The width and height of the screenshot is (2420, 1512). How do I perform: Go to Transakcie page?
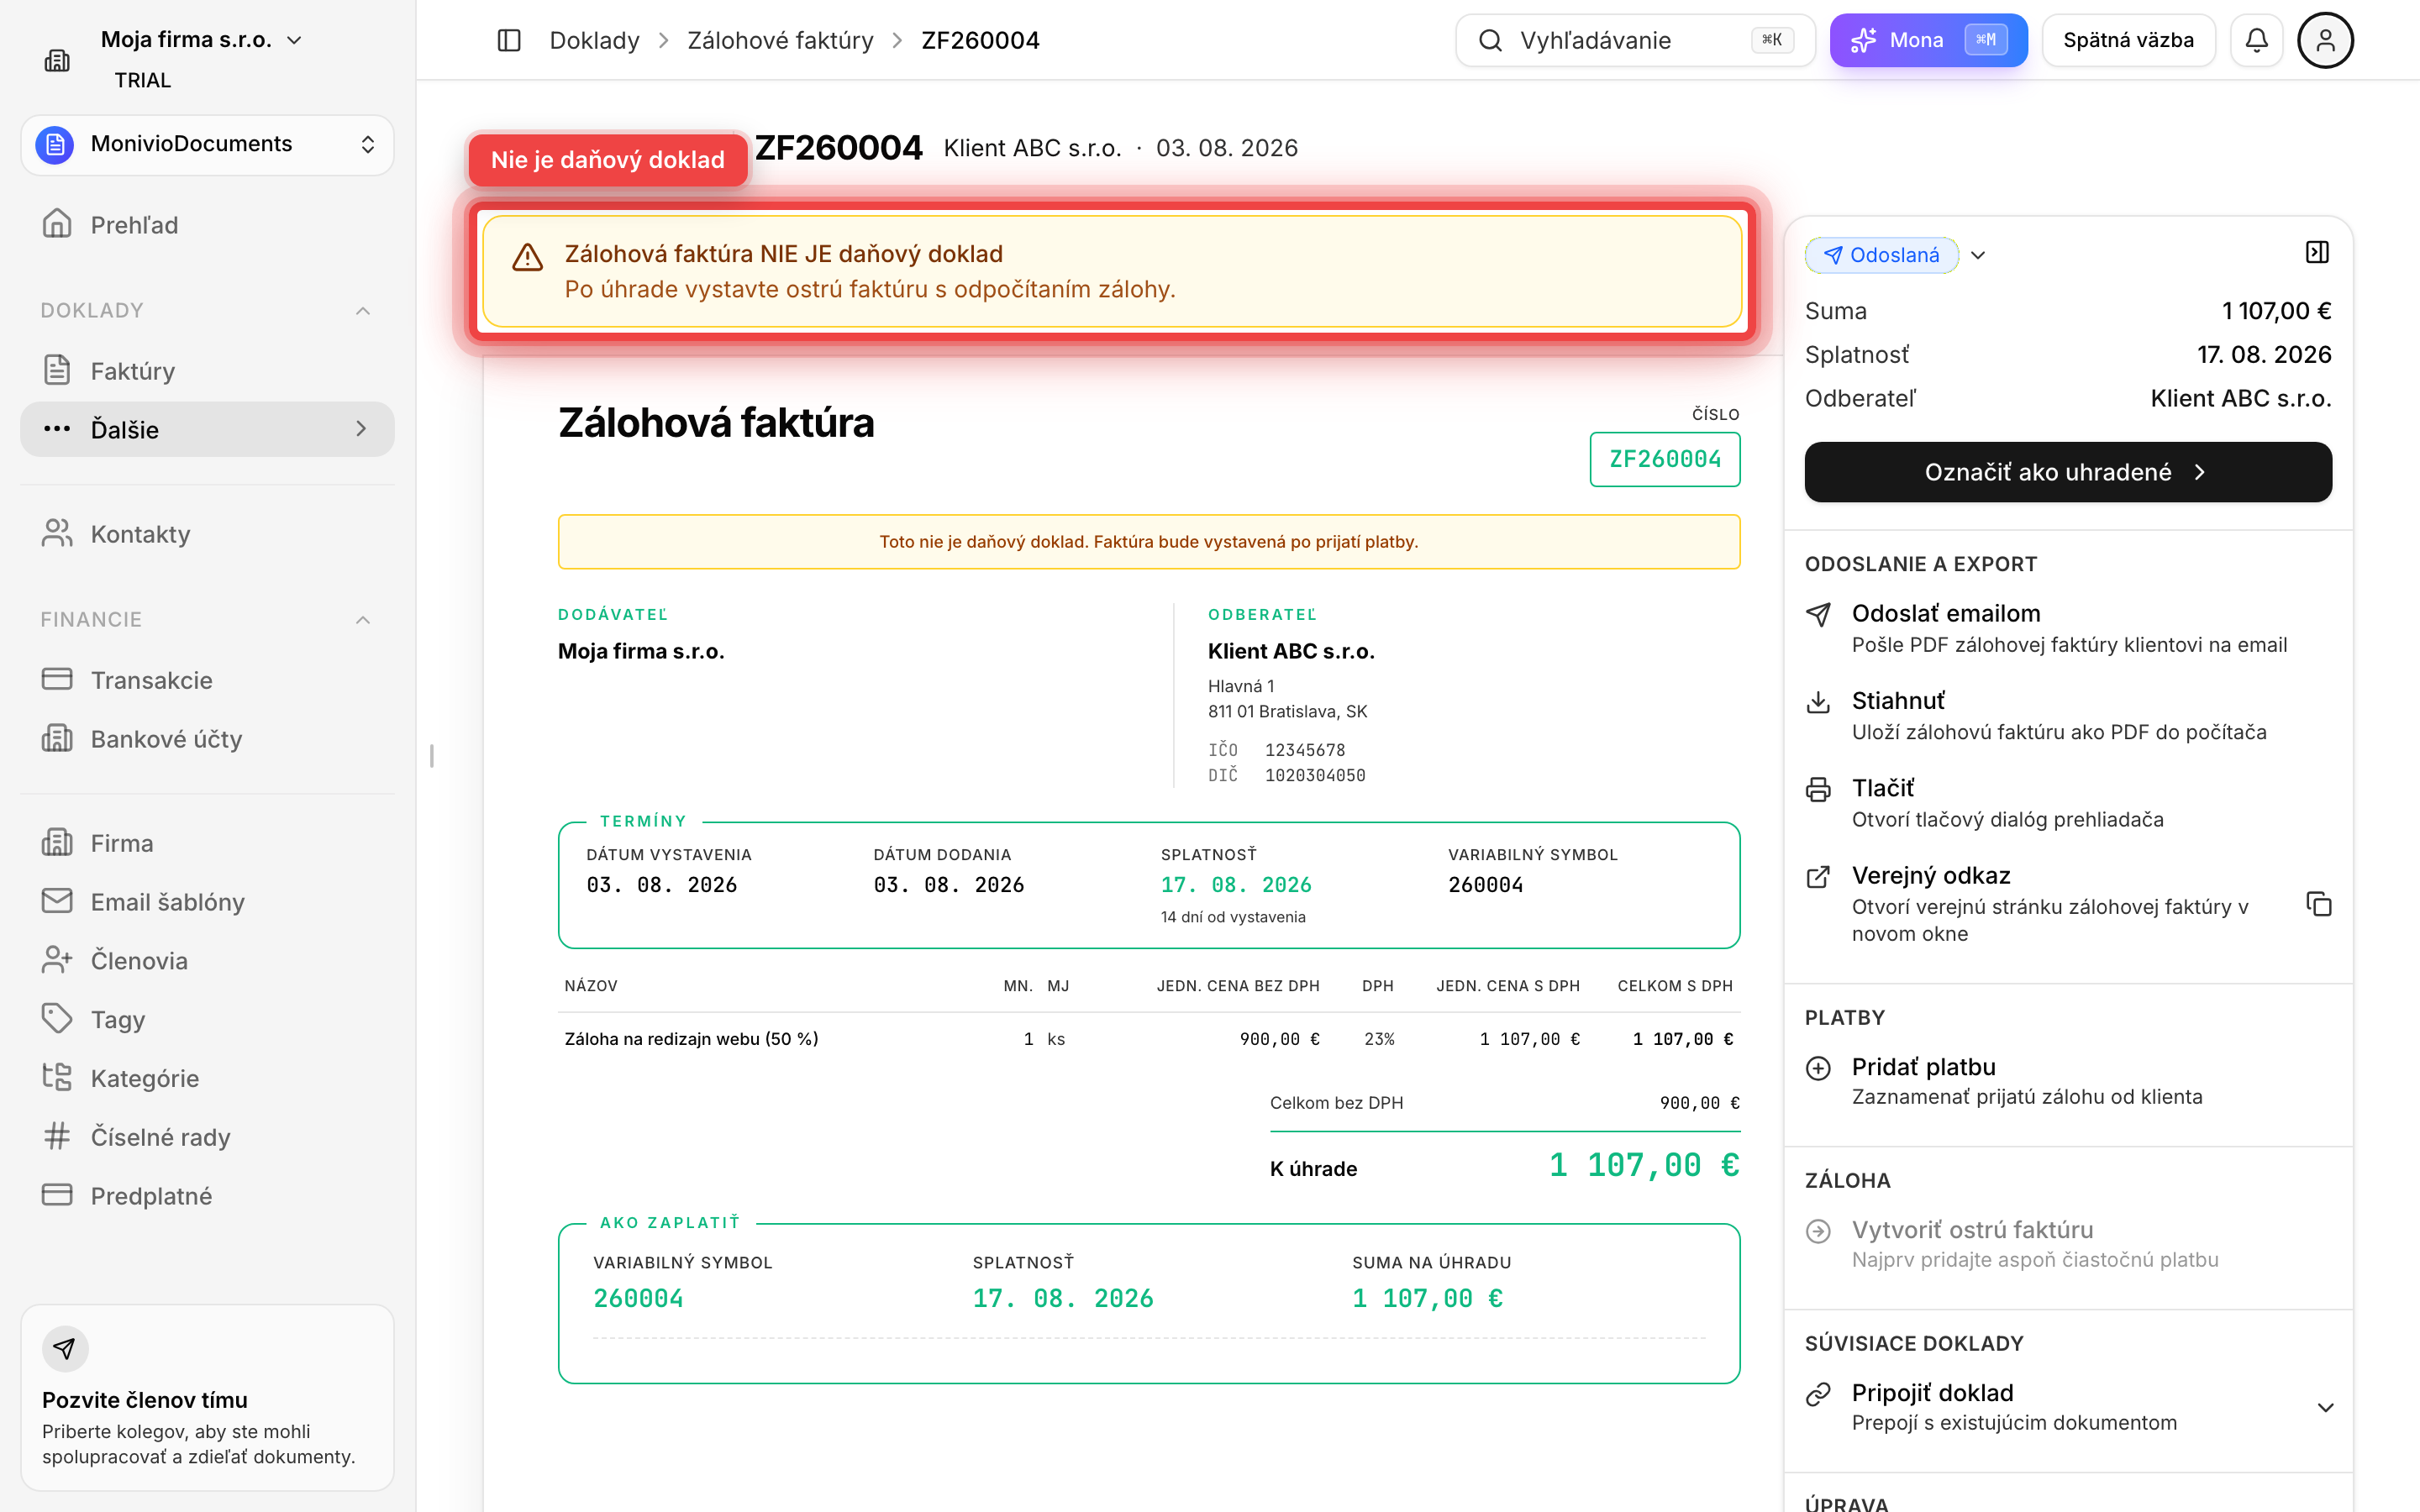coord(208,680)
